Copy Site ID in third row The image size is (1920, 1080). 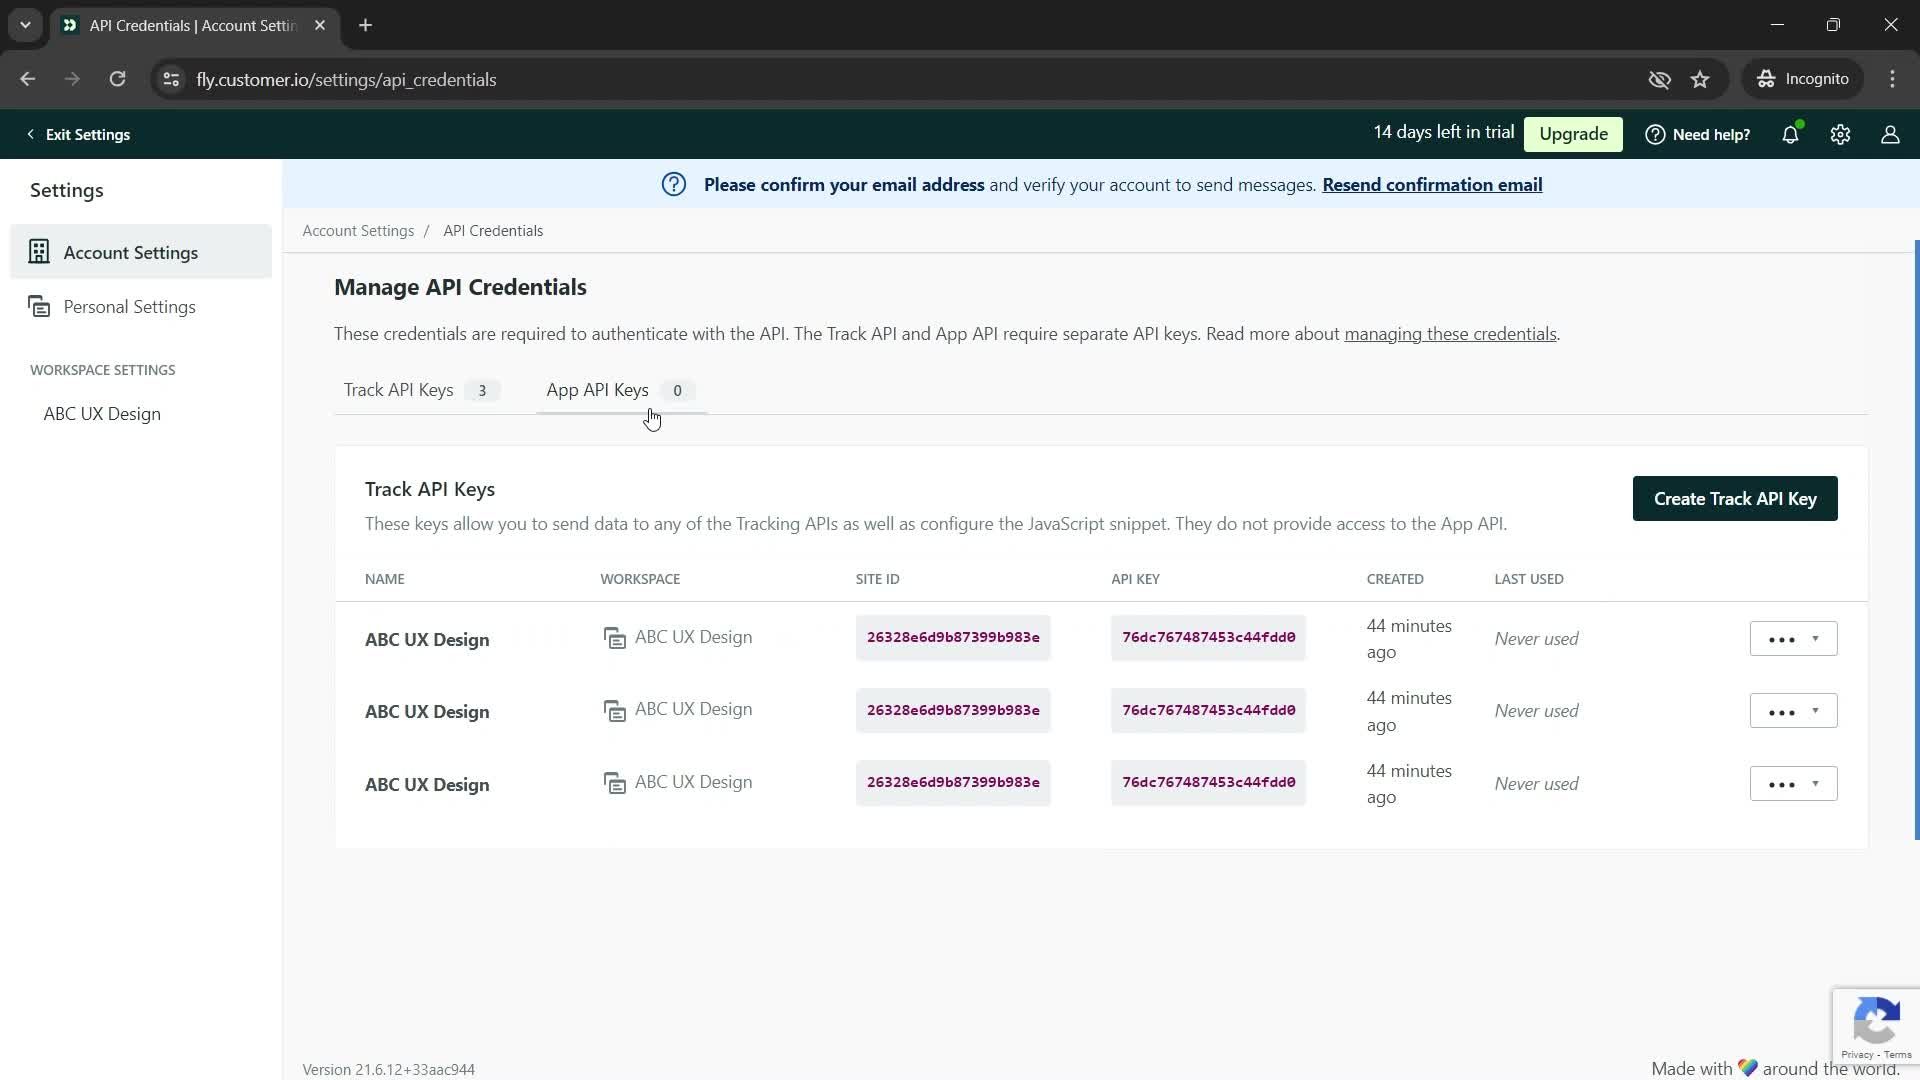[x=953, y=783]
